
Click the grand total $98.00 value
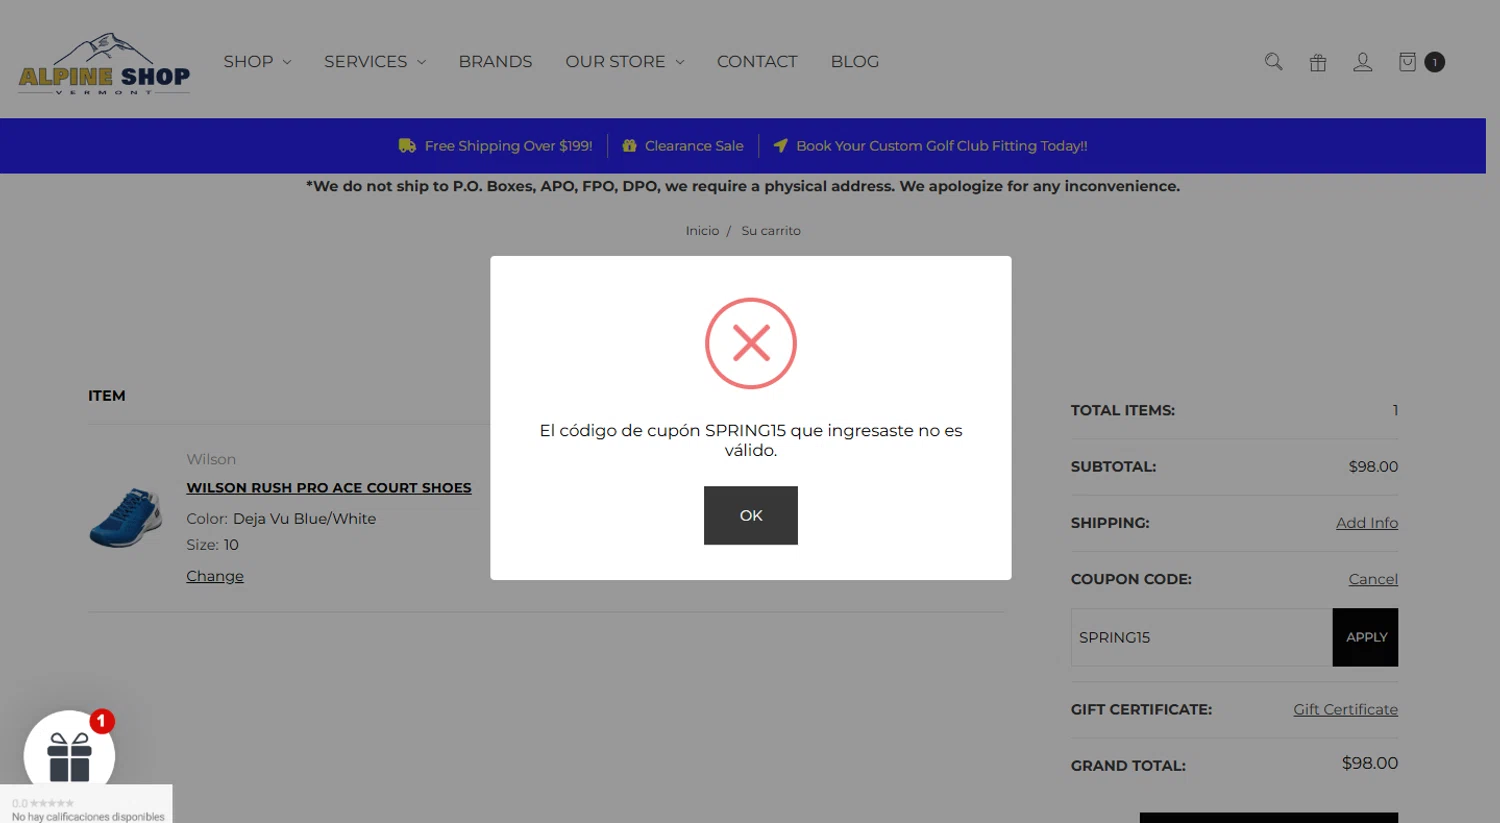pos(1370,763)
